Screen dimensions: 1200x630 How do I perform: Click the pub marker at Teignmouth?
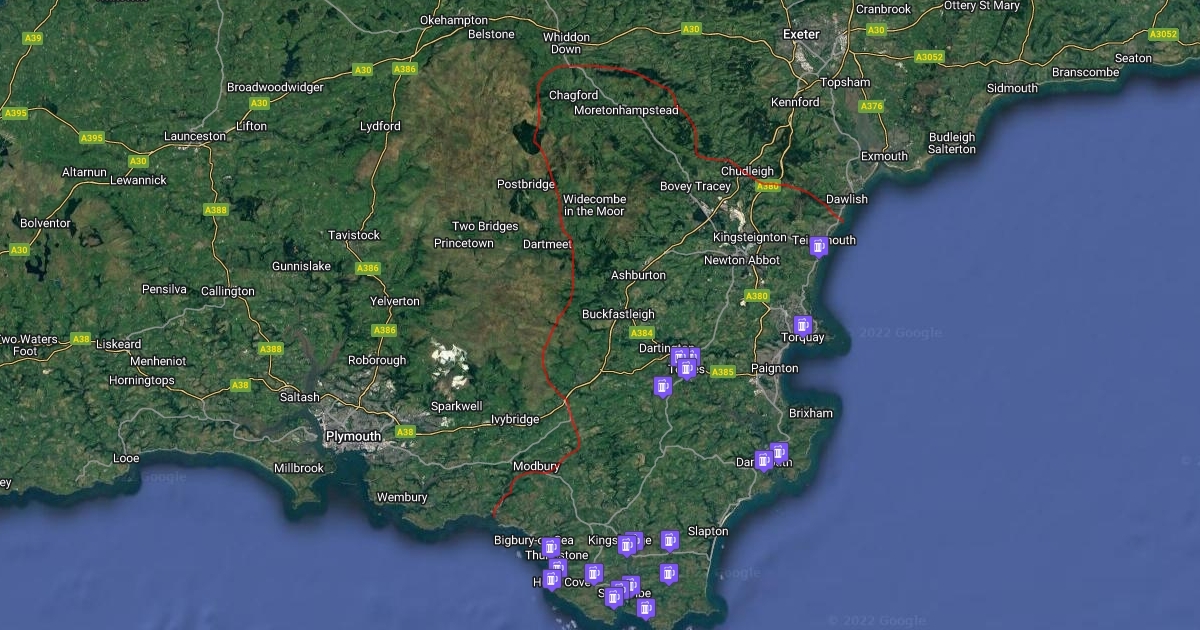click(x=819, y=246)
